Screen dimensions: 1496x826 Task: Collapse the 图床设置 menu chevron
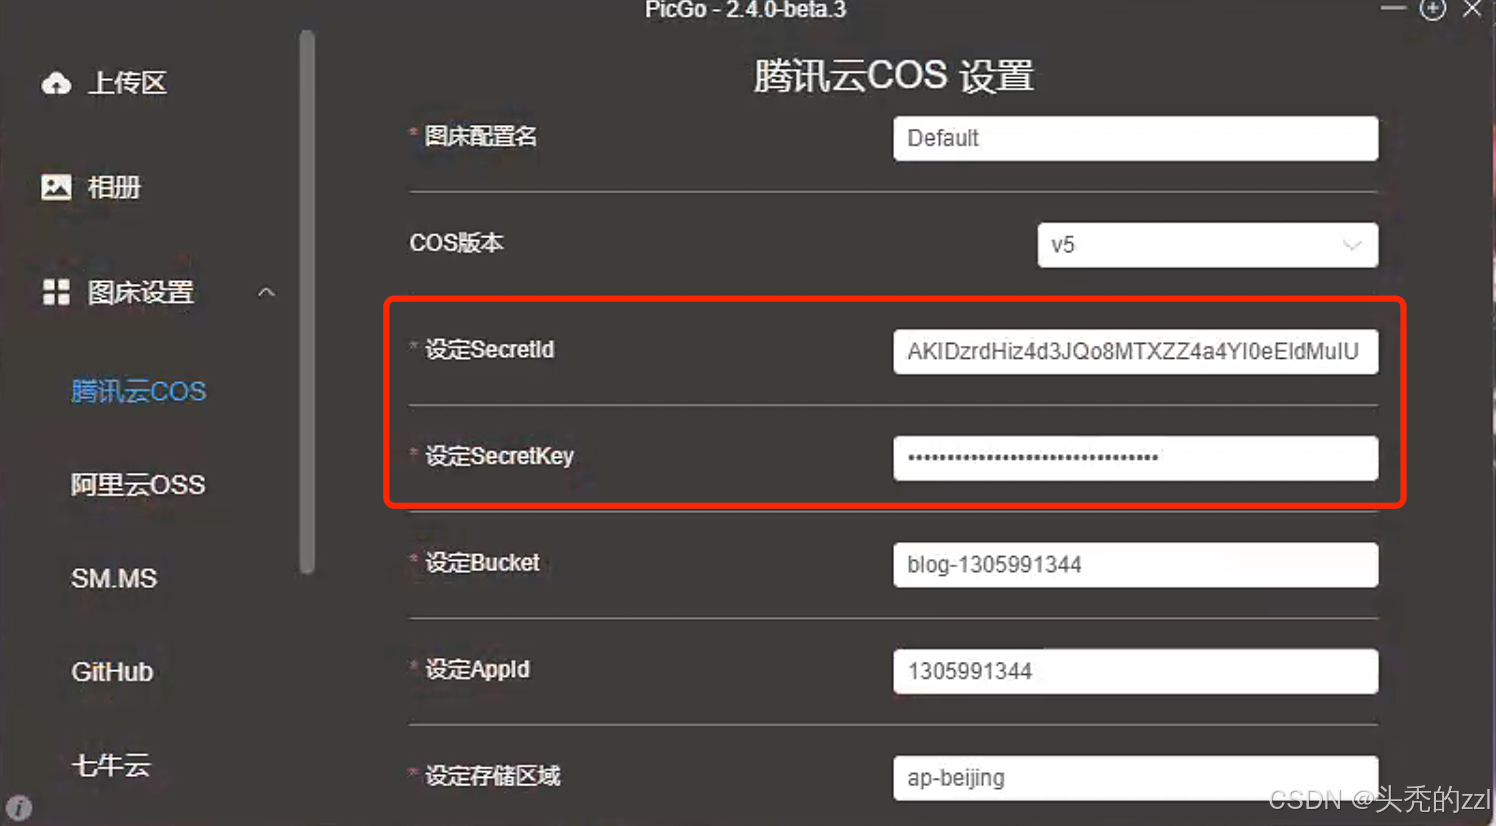[x=266, y=292]
